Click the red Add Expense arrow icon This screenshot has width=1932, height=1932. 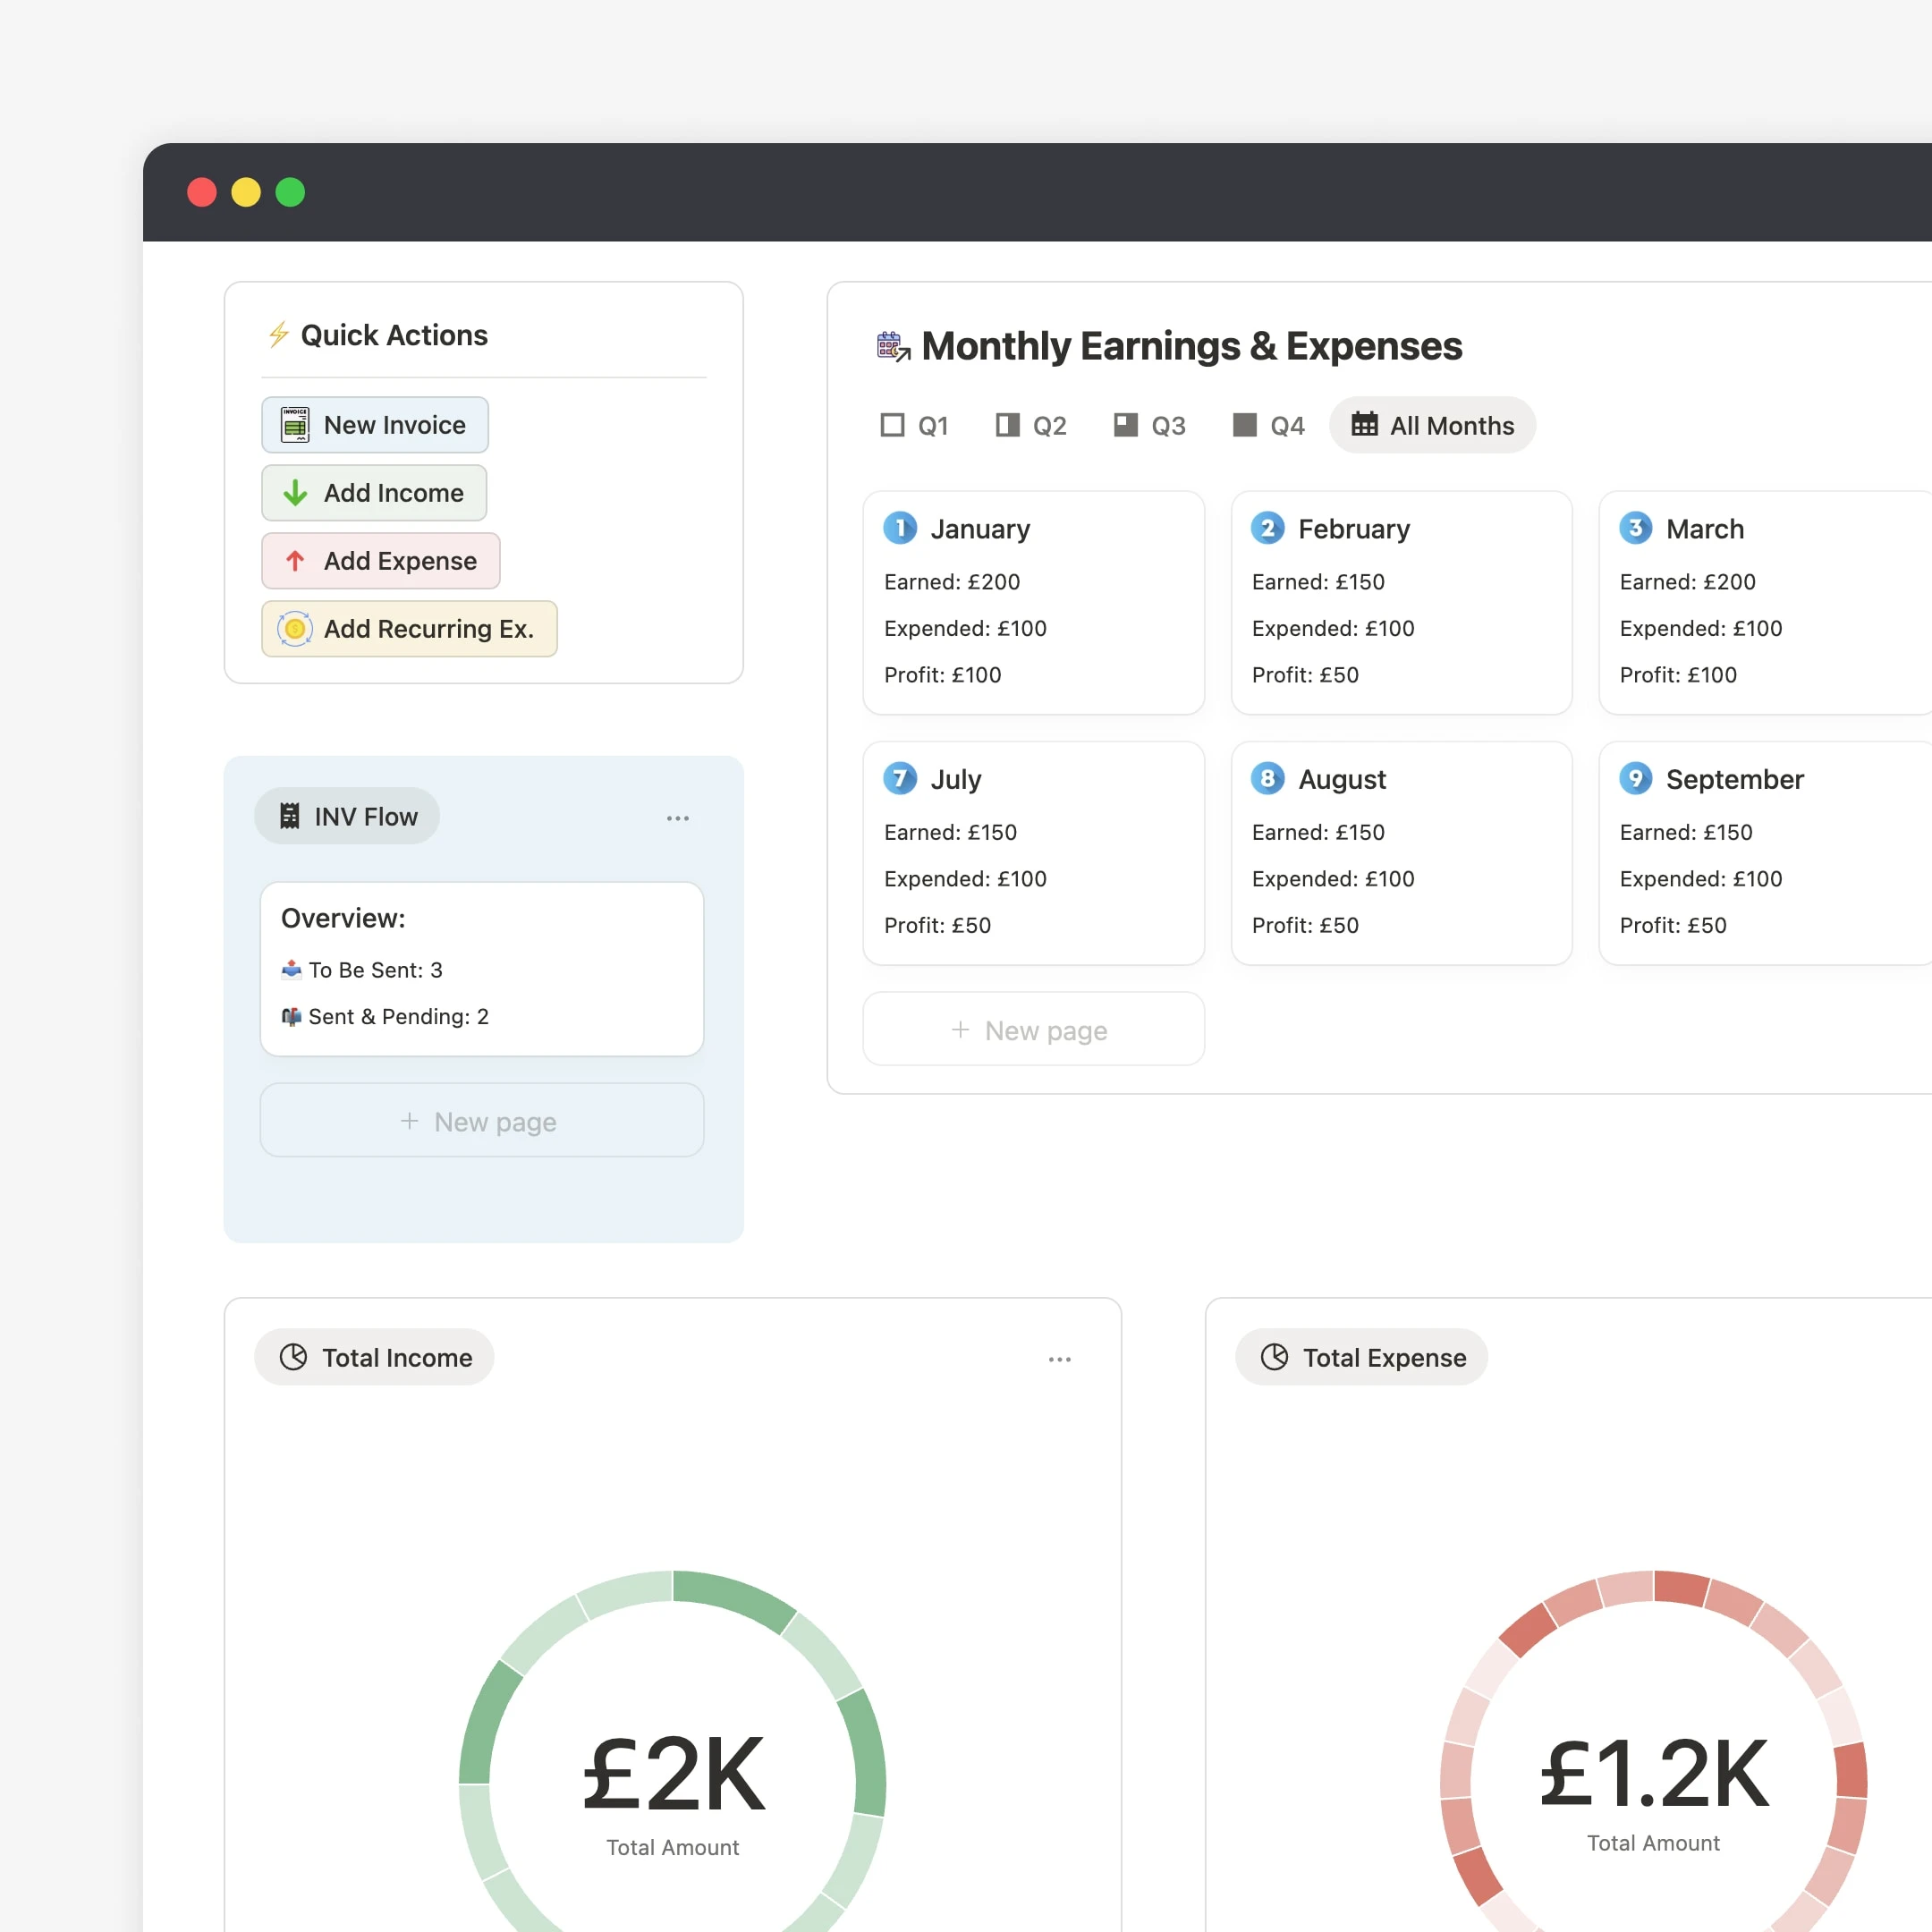pos(295,561)
